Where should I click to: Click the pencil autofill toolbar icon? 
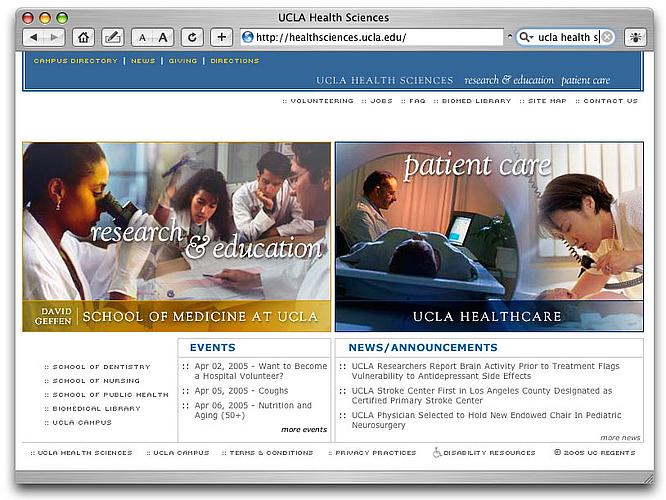point(113,37)
